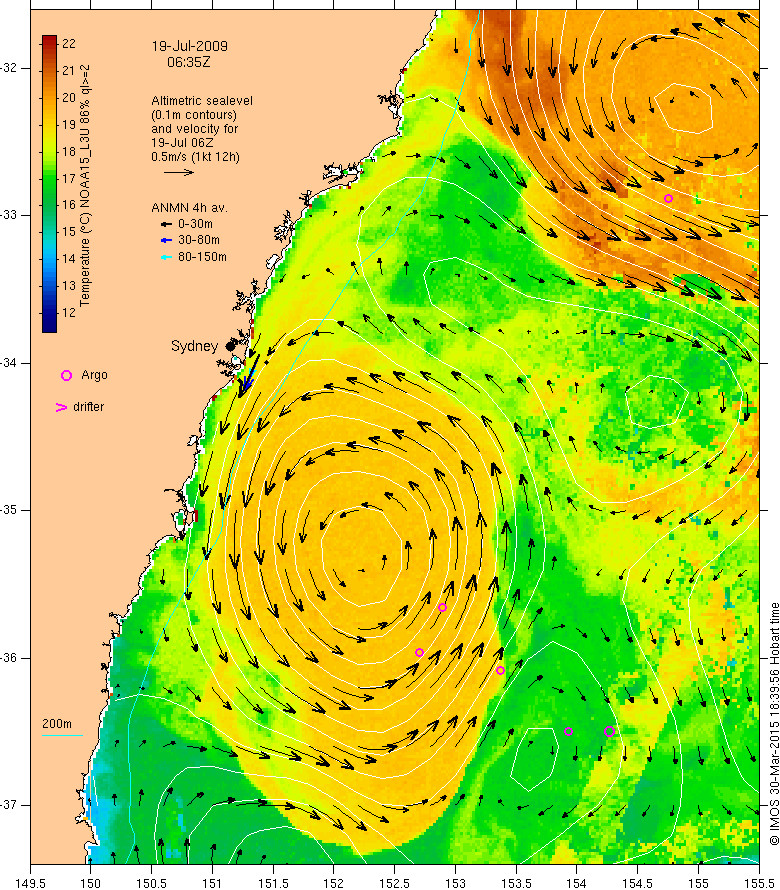This screenshot has height=890, width=780.
Task: Click the 152 longitude tick label
Action: click(x=334, y=883)
